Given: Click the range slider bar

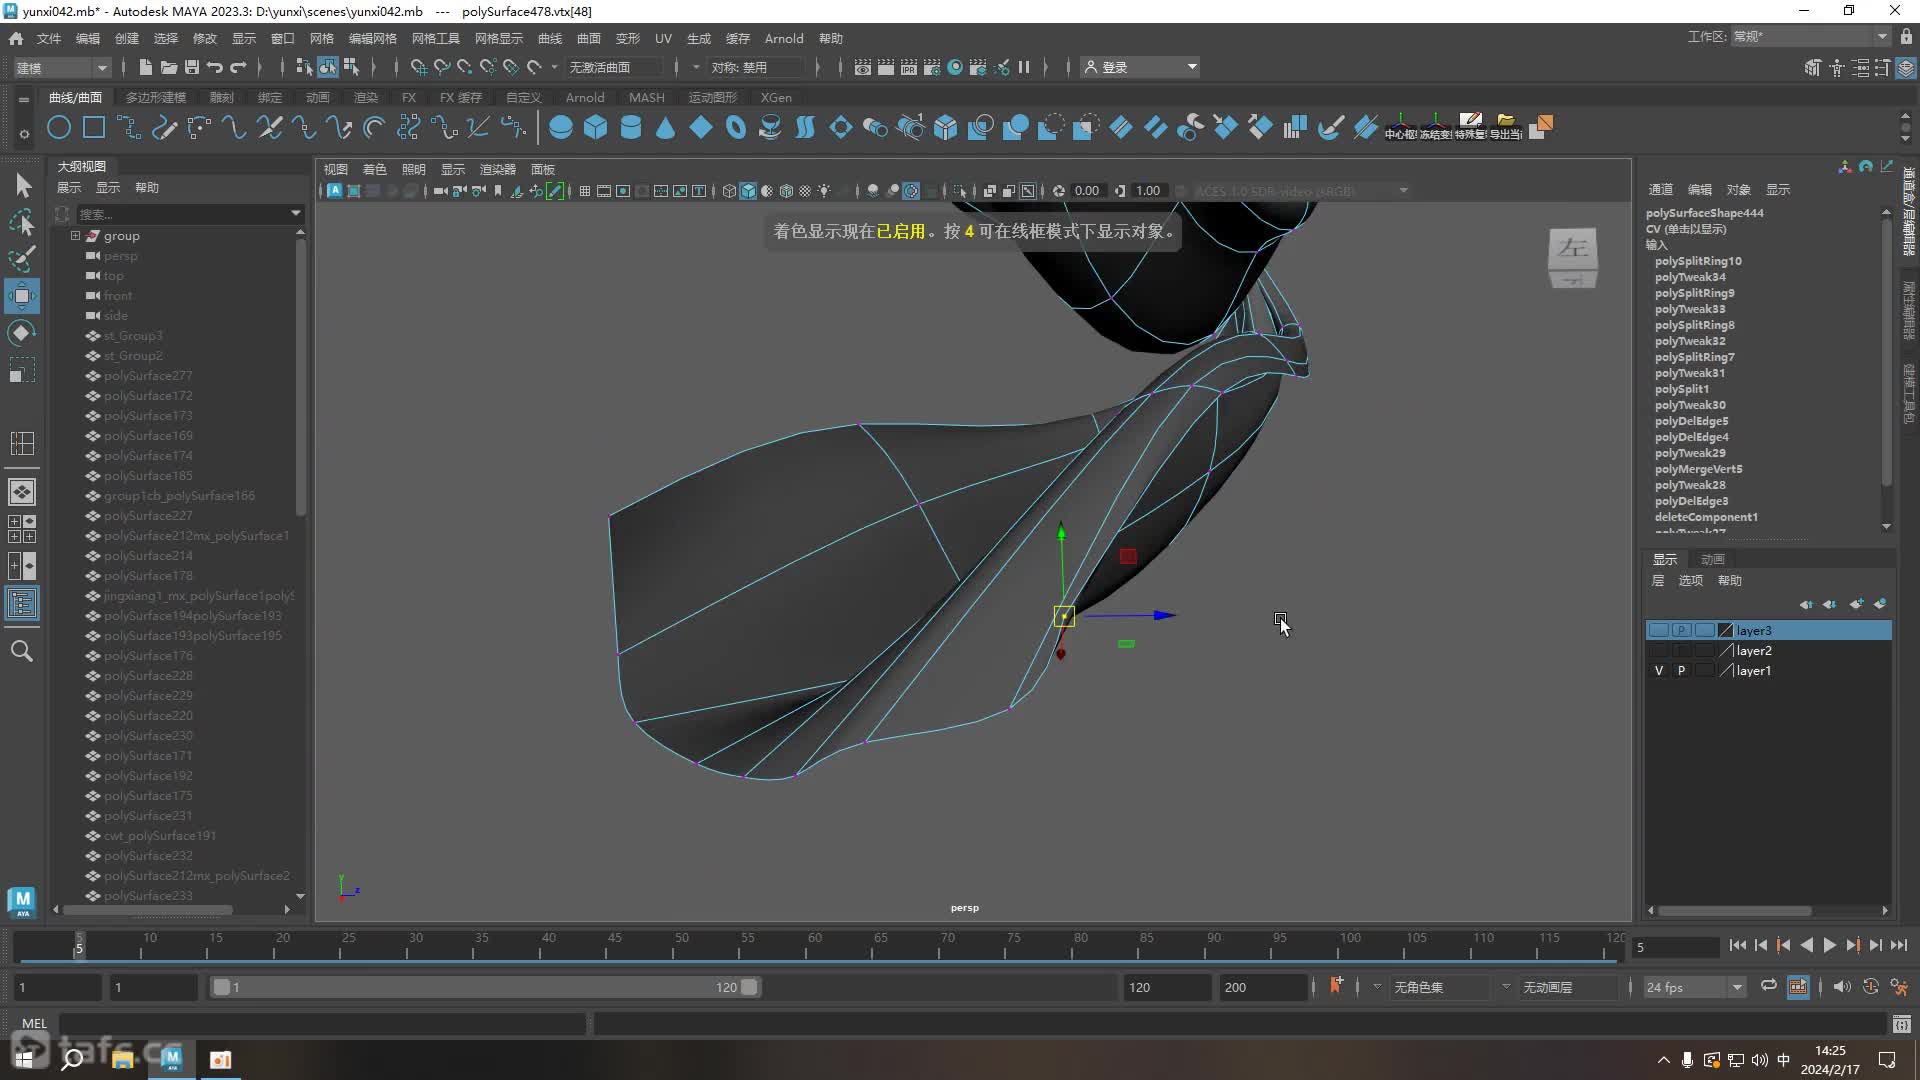Looking at the screenshot, I should [x=485, y=987].
